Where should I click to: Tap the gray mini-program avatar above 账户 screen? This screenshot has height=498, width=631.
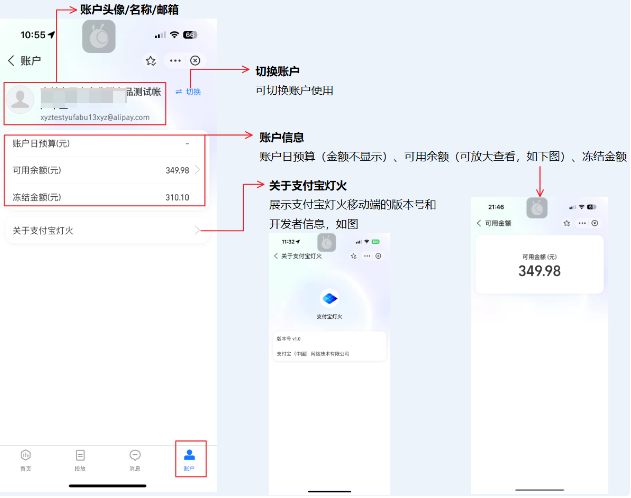click(x=99, y=37)
